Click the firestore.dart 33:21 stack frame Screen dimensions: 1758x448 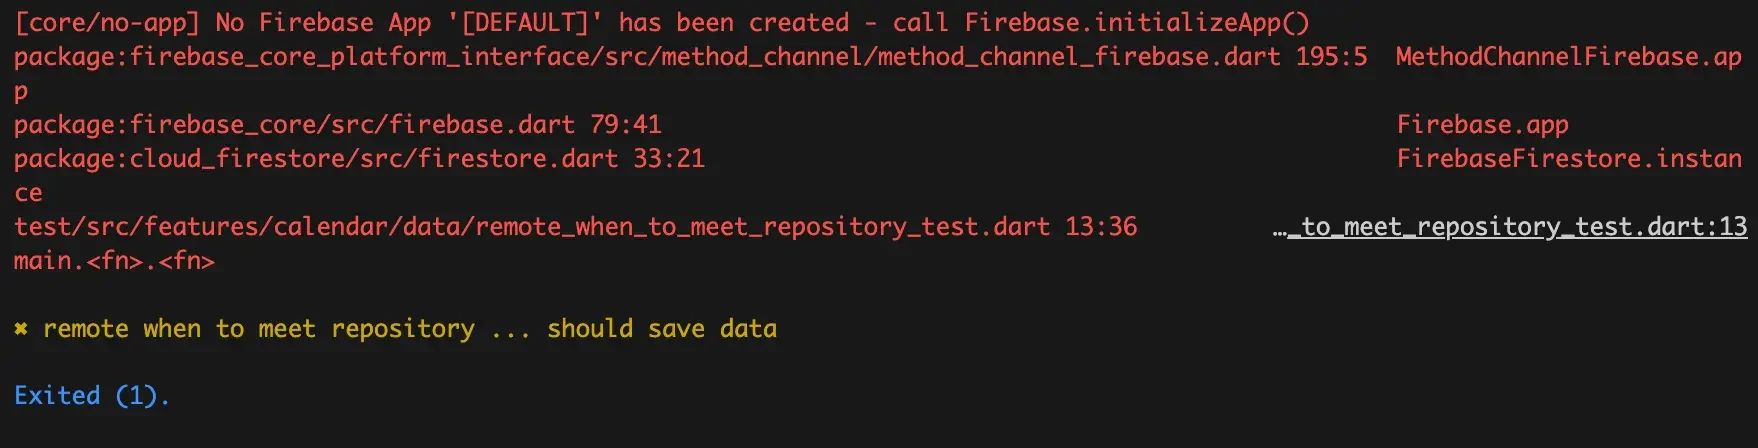pos(359,159)
